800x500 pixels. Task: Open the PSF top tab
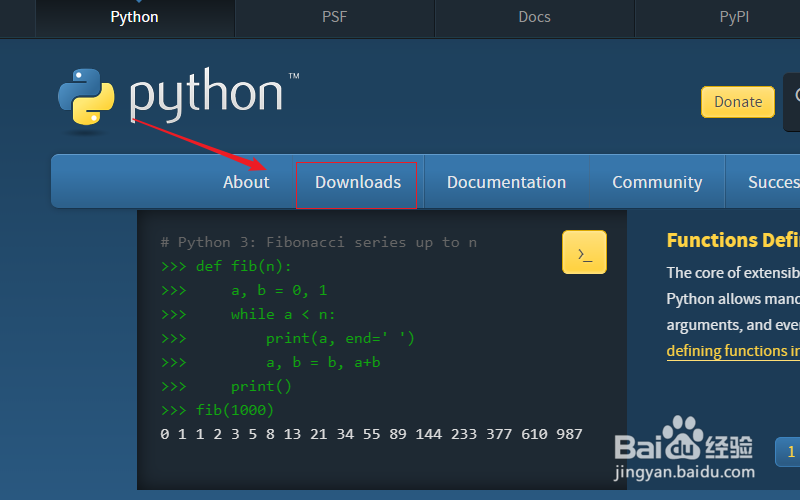pos(335,17)
